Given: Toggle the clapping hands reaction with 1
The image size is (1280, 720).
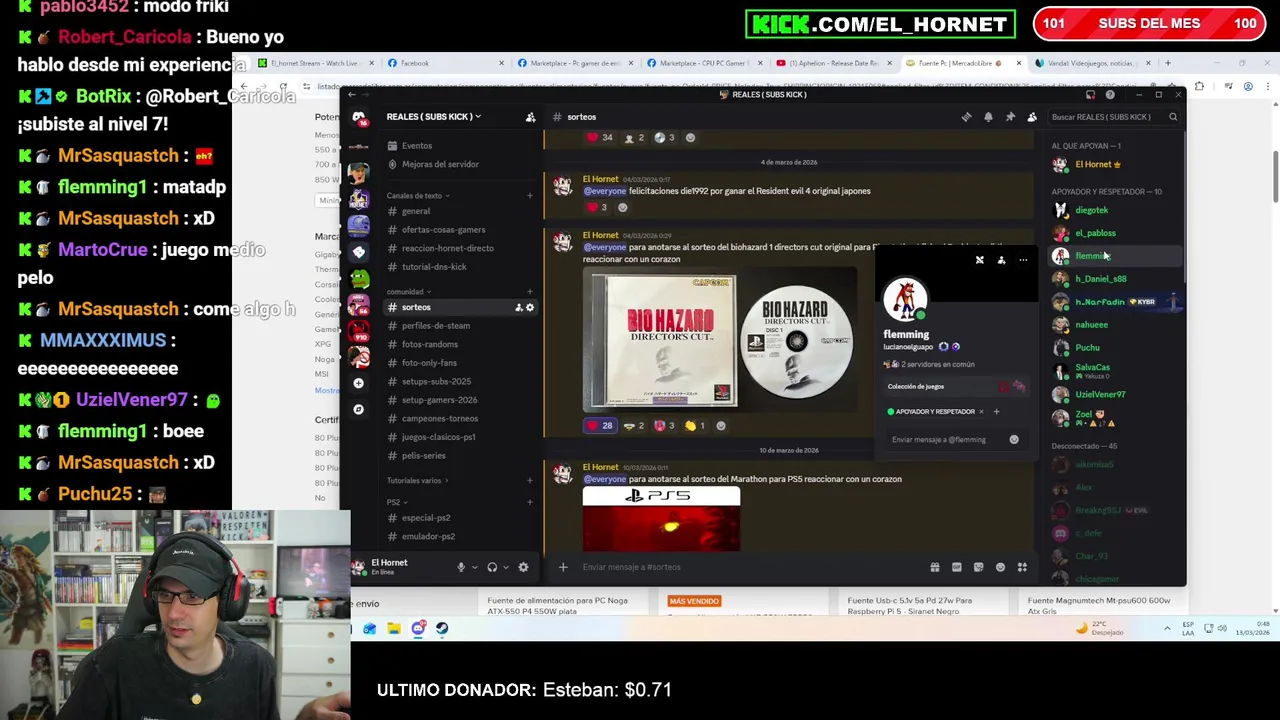Looking at the screenshot, I should [695, 425].
